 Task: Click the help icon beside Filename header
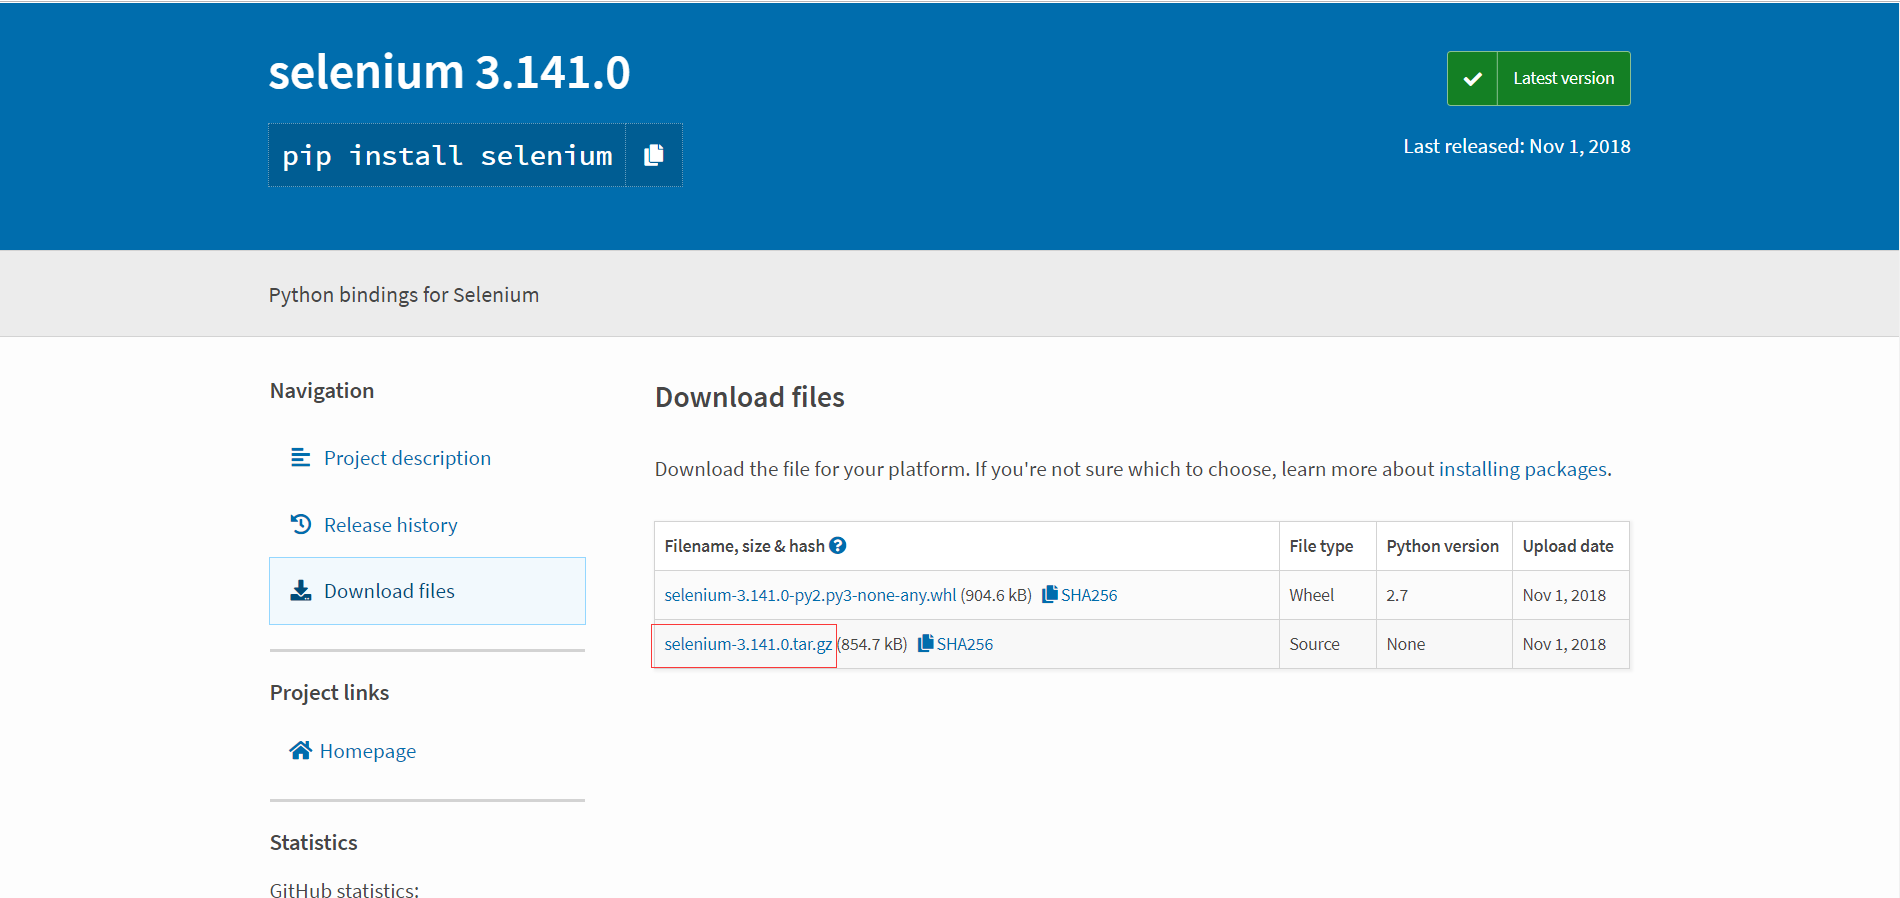(838, 546)
